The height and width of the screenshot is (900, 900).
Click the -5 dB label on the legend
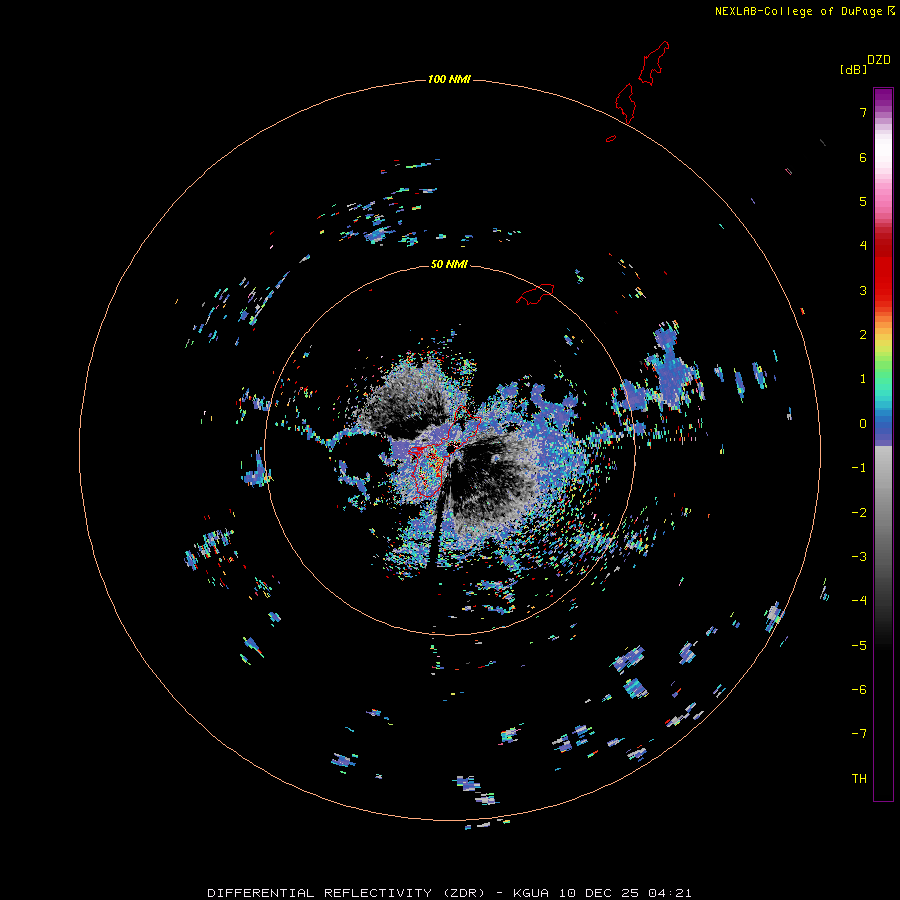(859, 646)
